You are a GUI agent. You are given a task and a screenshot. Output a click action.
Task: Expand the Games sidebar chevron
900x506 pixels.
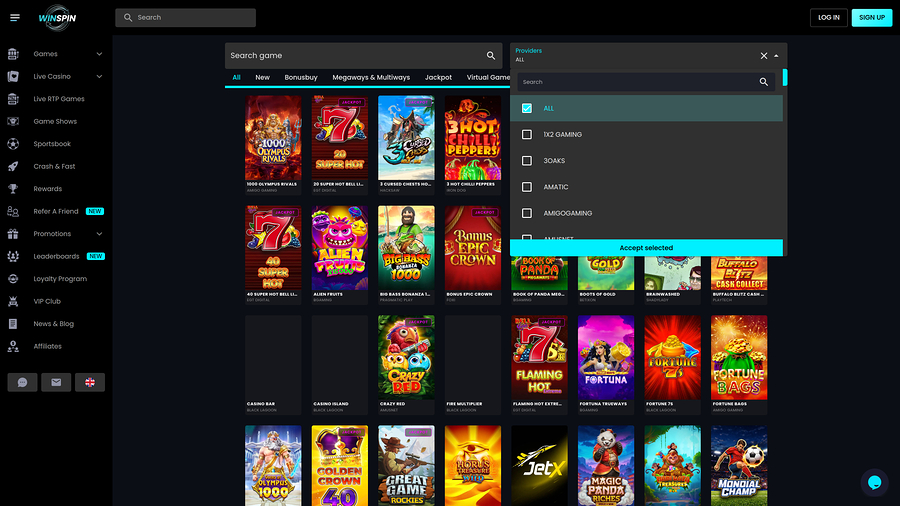point(99,54)
